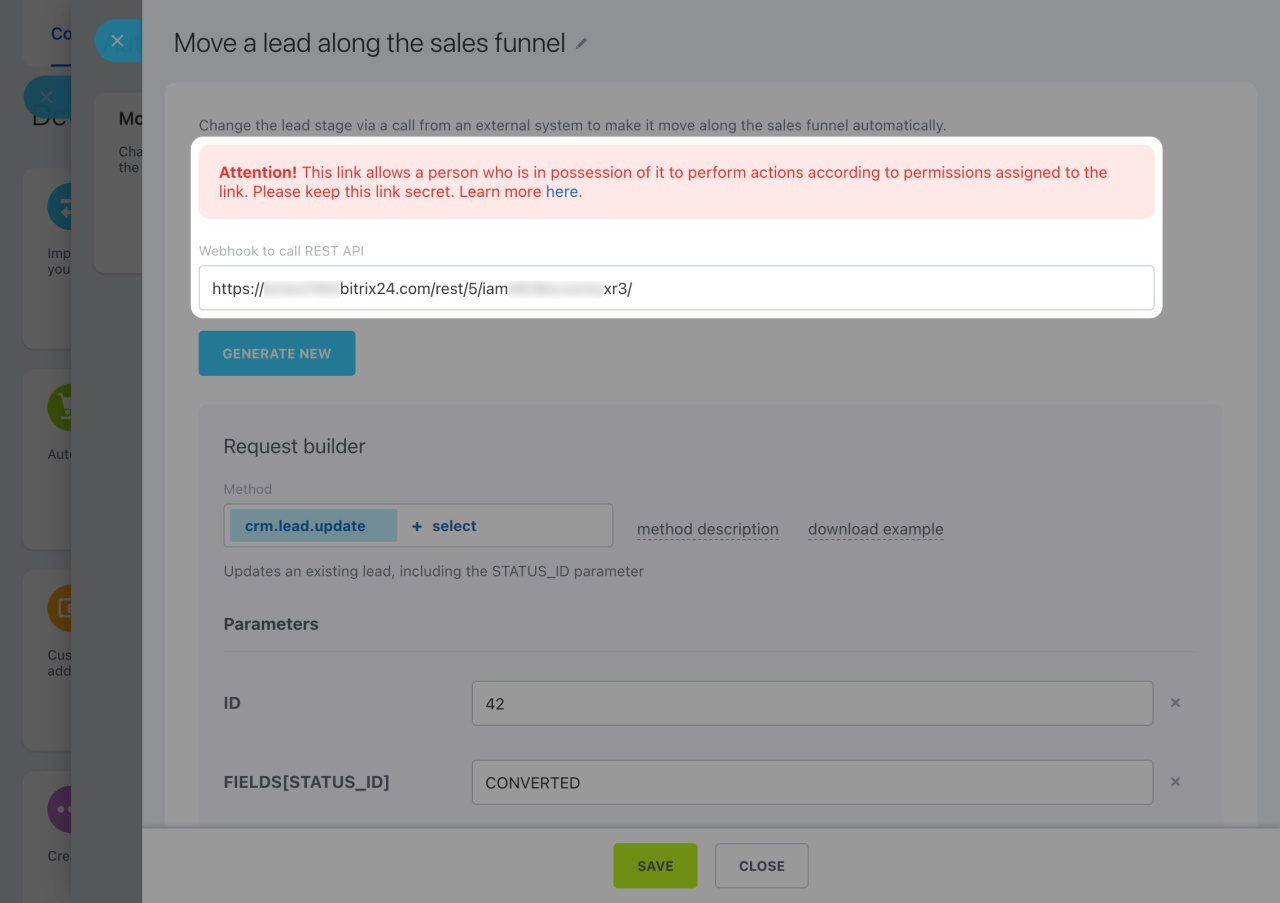Click the plus select method option

tap(444, 526)
